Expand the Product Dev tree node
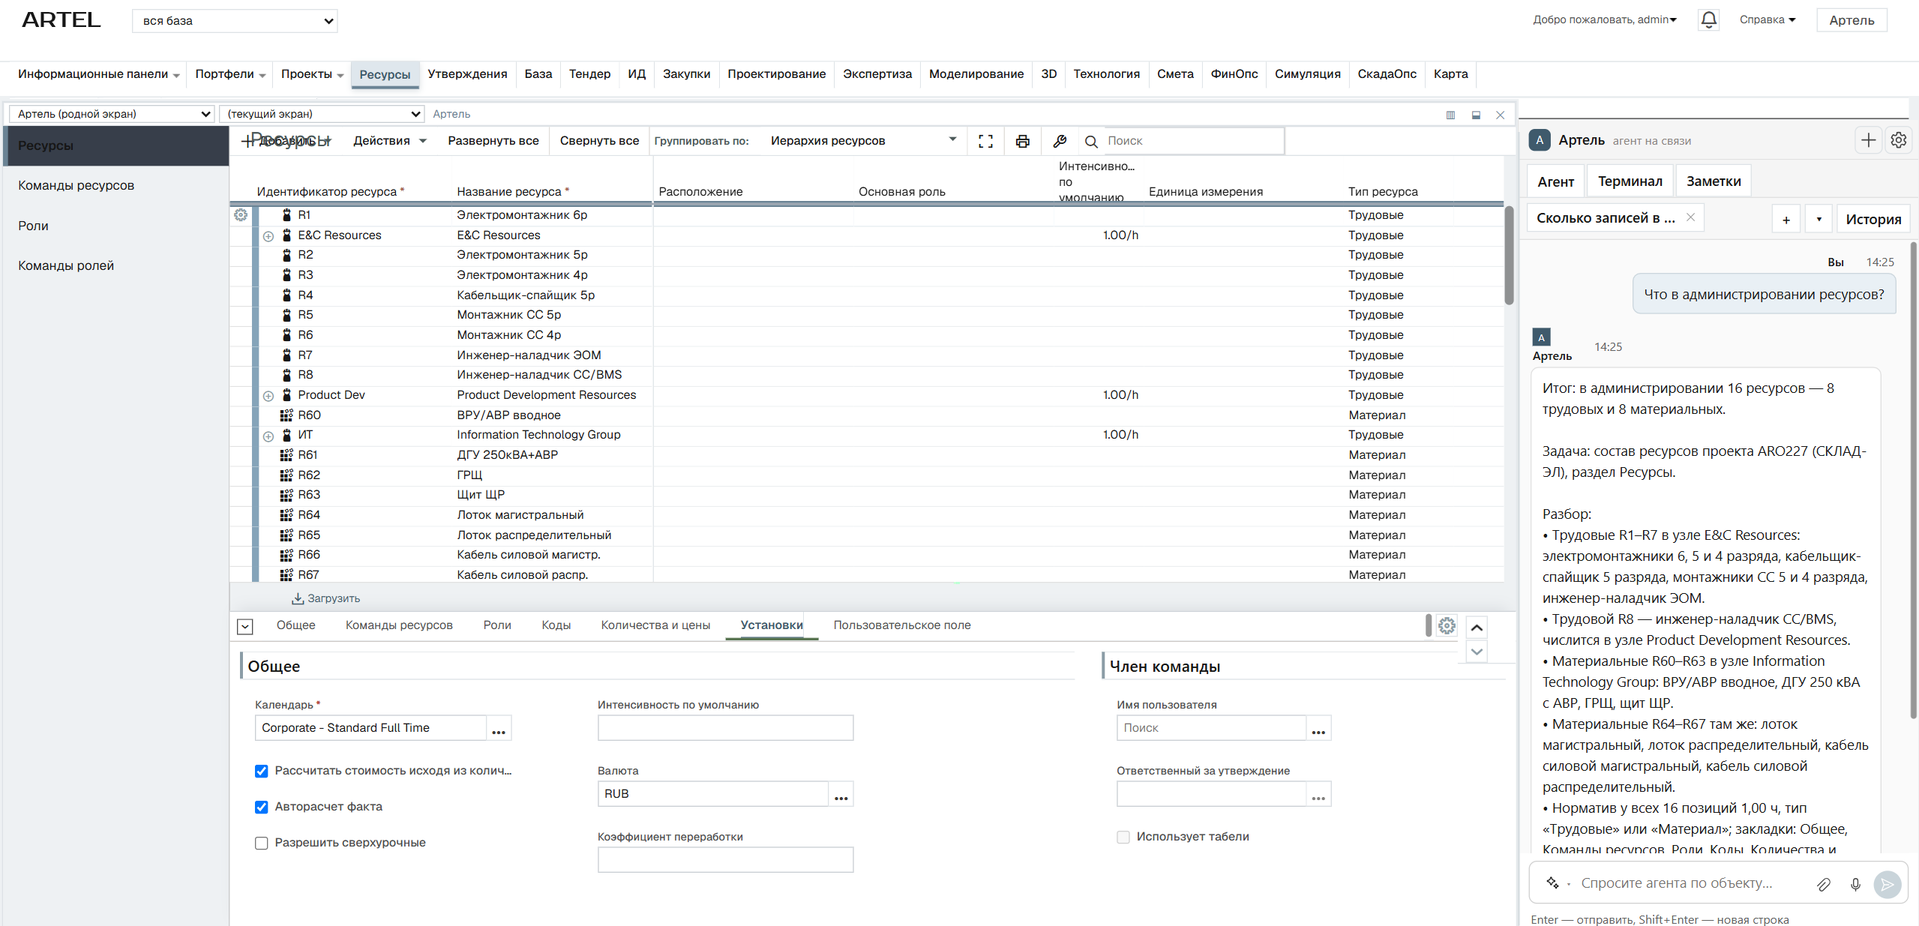This screenshot has height=926, width=1919. [268, 396]
